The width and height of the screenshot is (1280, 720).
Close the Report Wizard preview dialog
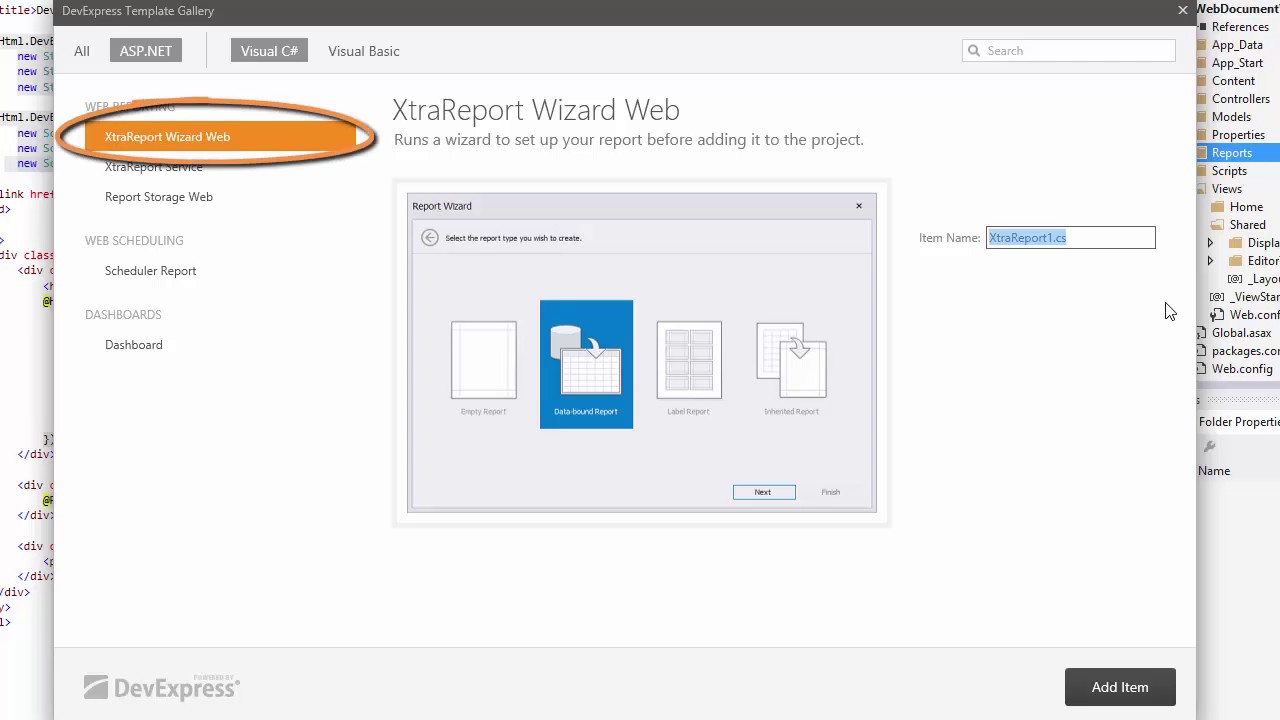pos(858,206)
